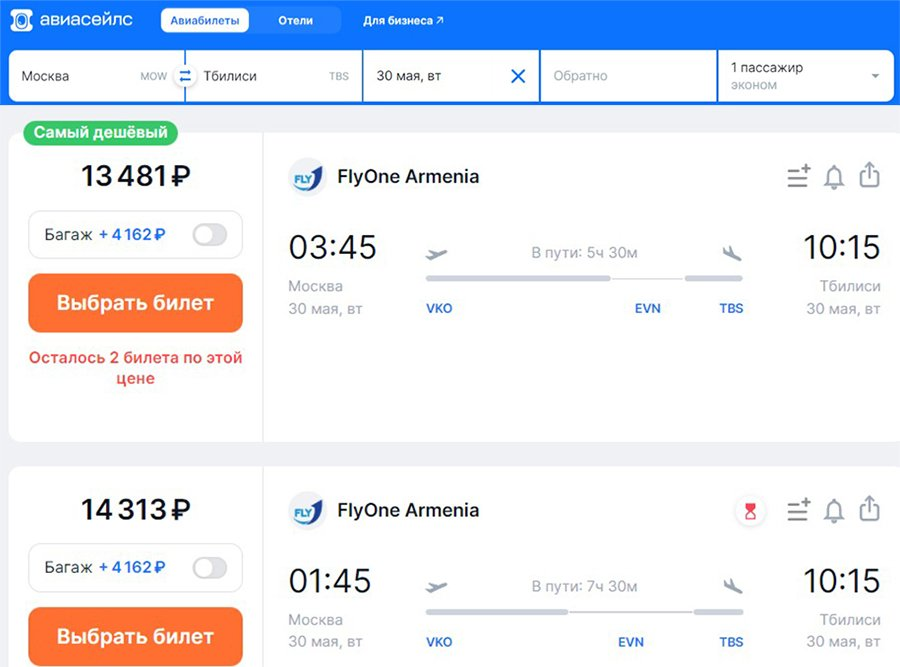This screenshot has width=900, height=667.
Task: Click the red hourglass icon on second ticket
Action: (750, 510)
